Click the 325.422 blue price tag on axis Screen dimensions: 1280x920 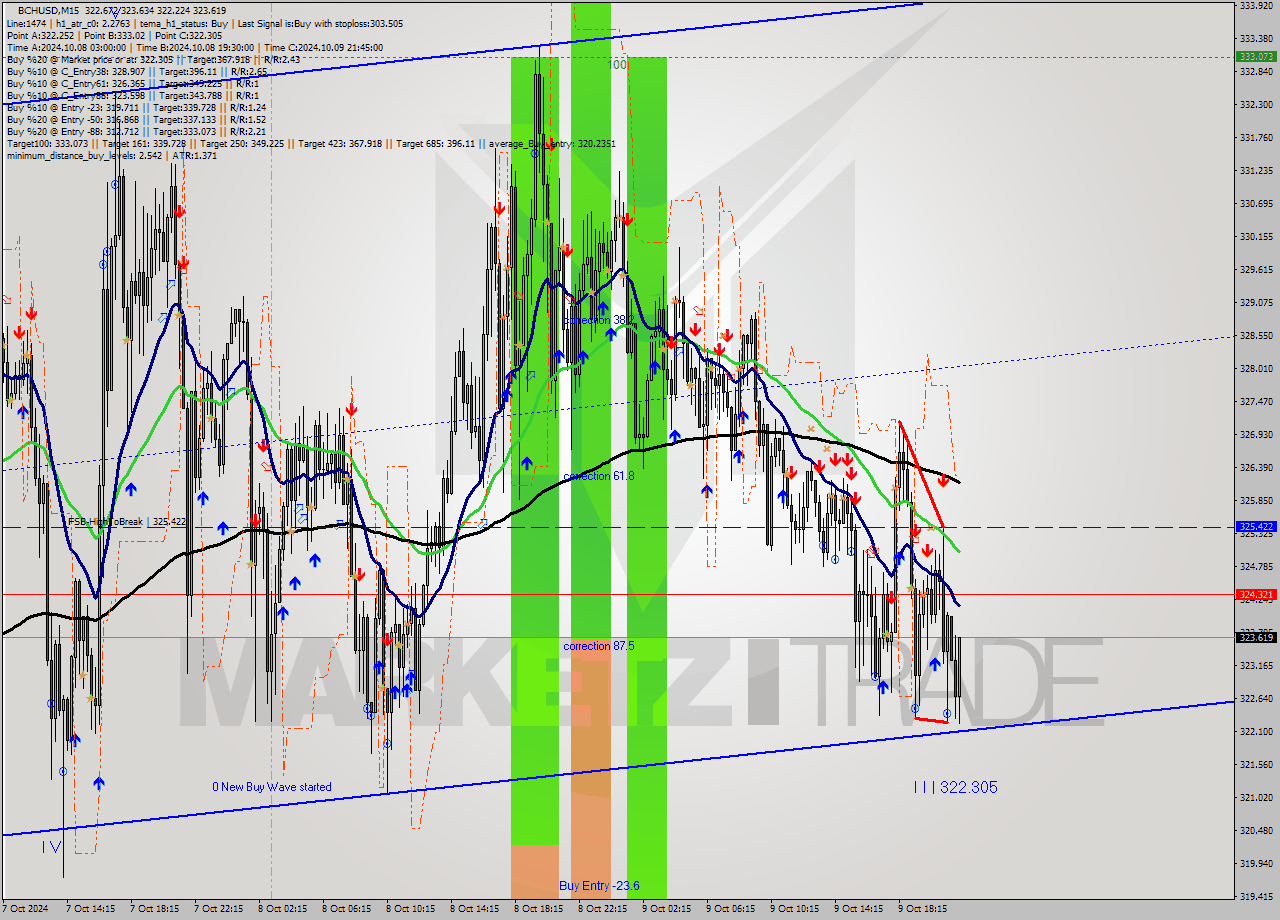pyautogui.click(x=1255, y=526)
